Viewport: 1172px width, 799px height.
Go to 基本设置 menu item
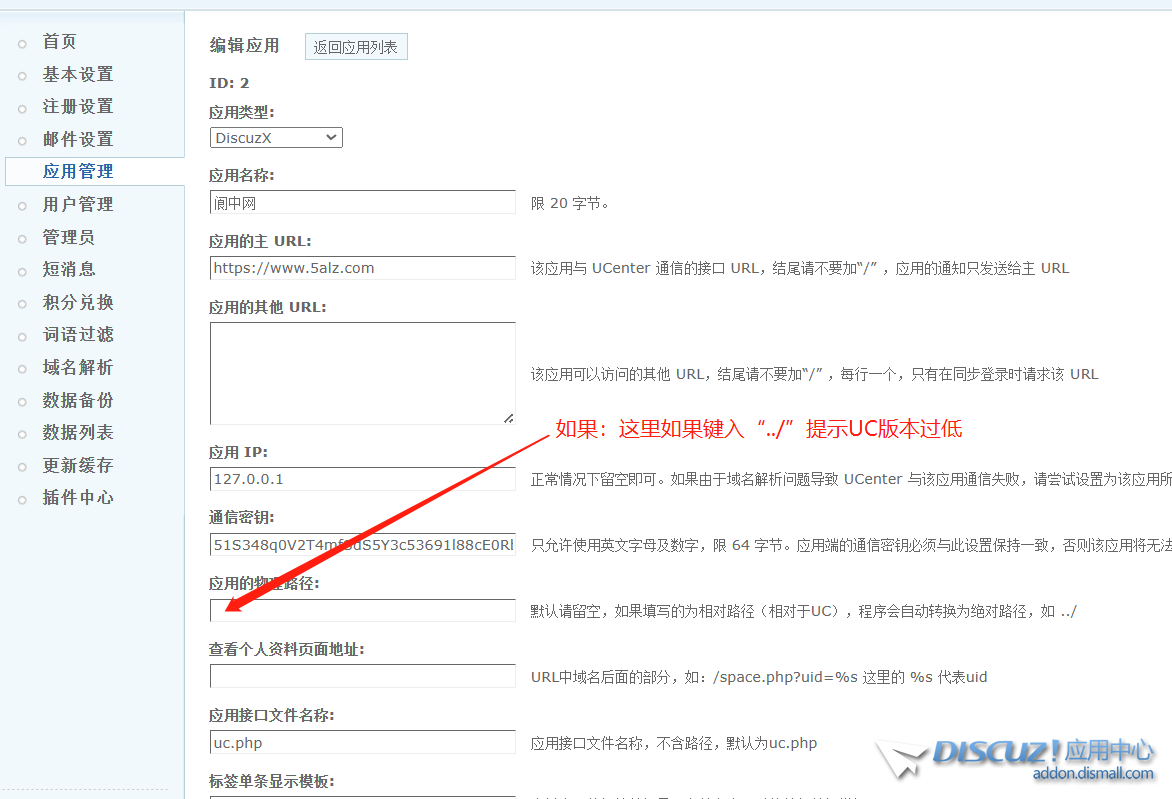point(77,75)
